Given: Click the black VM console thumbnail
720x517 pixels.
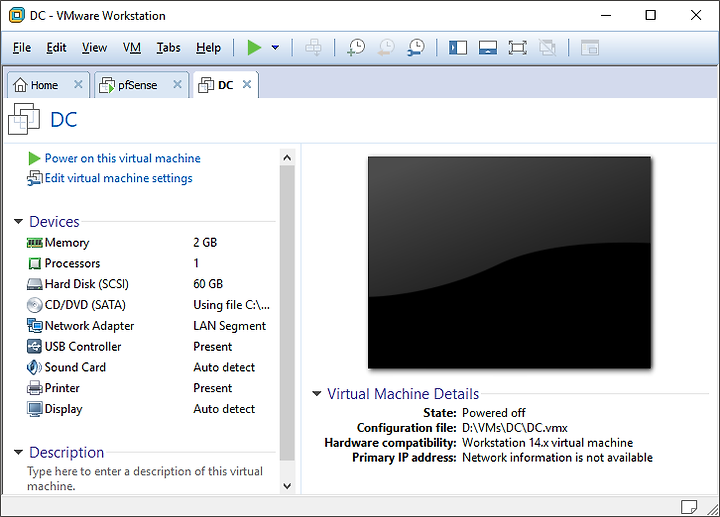Looking at the screenshot, I should [x=509, y=262].
